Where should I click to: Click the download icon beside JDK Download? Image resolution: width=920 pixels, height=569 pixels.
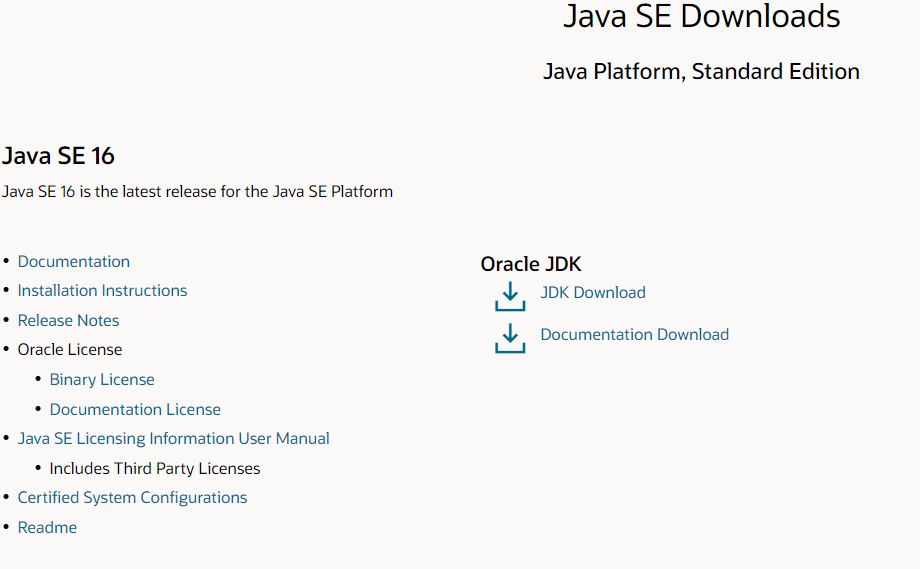pyautogui.click(x=510, y=296)
